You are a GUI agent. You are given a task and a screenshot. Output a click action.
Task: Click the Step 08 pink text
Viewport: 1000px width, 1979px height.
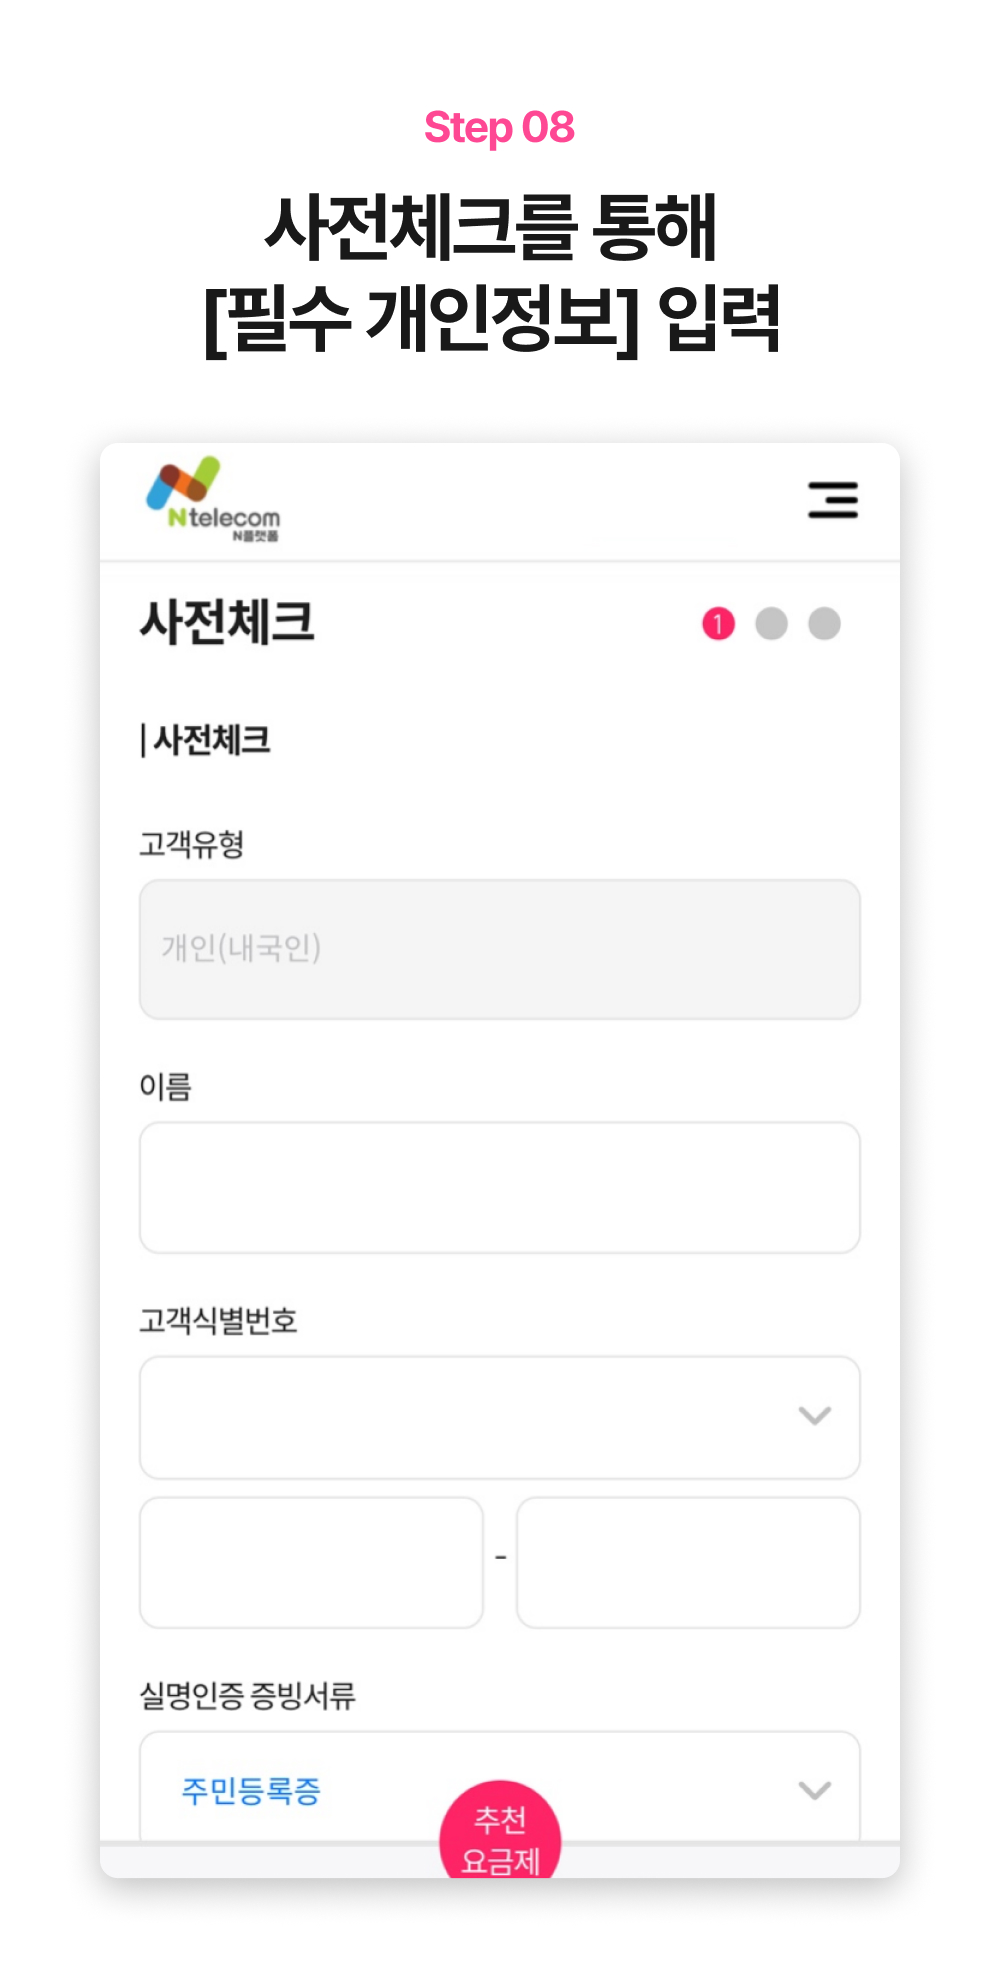499,128
